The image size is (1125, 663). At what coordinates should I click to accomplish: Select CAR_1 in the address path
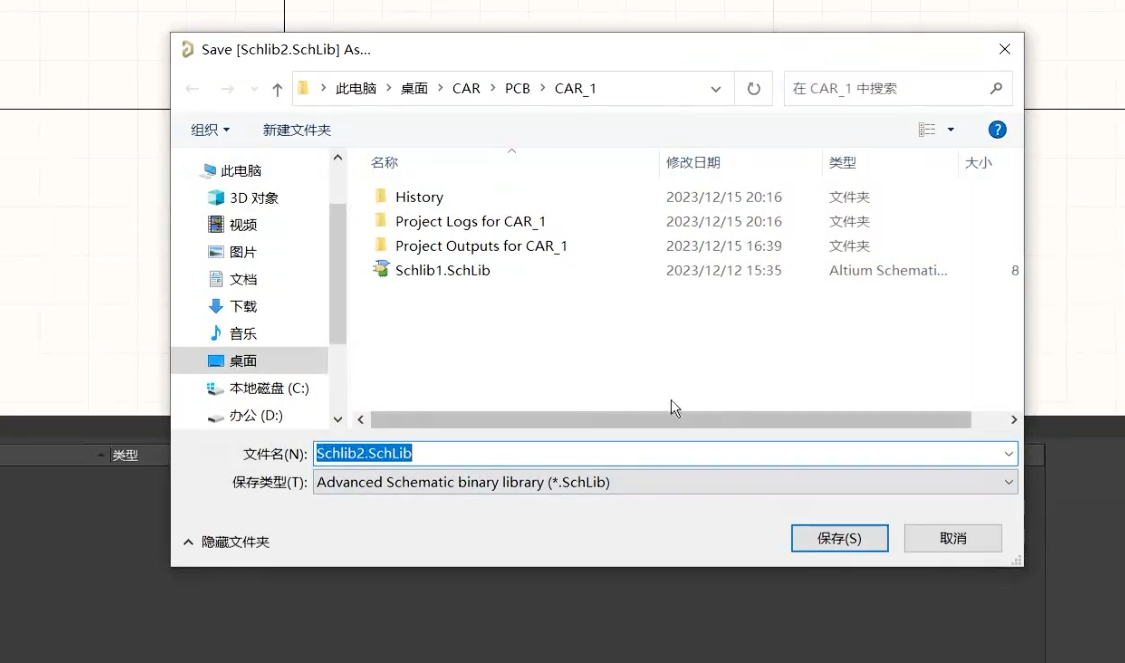click(575, 88)
